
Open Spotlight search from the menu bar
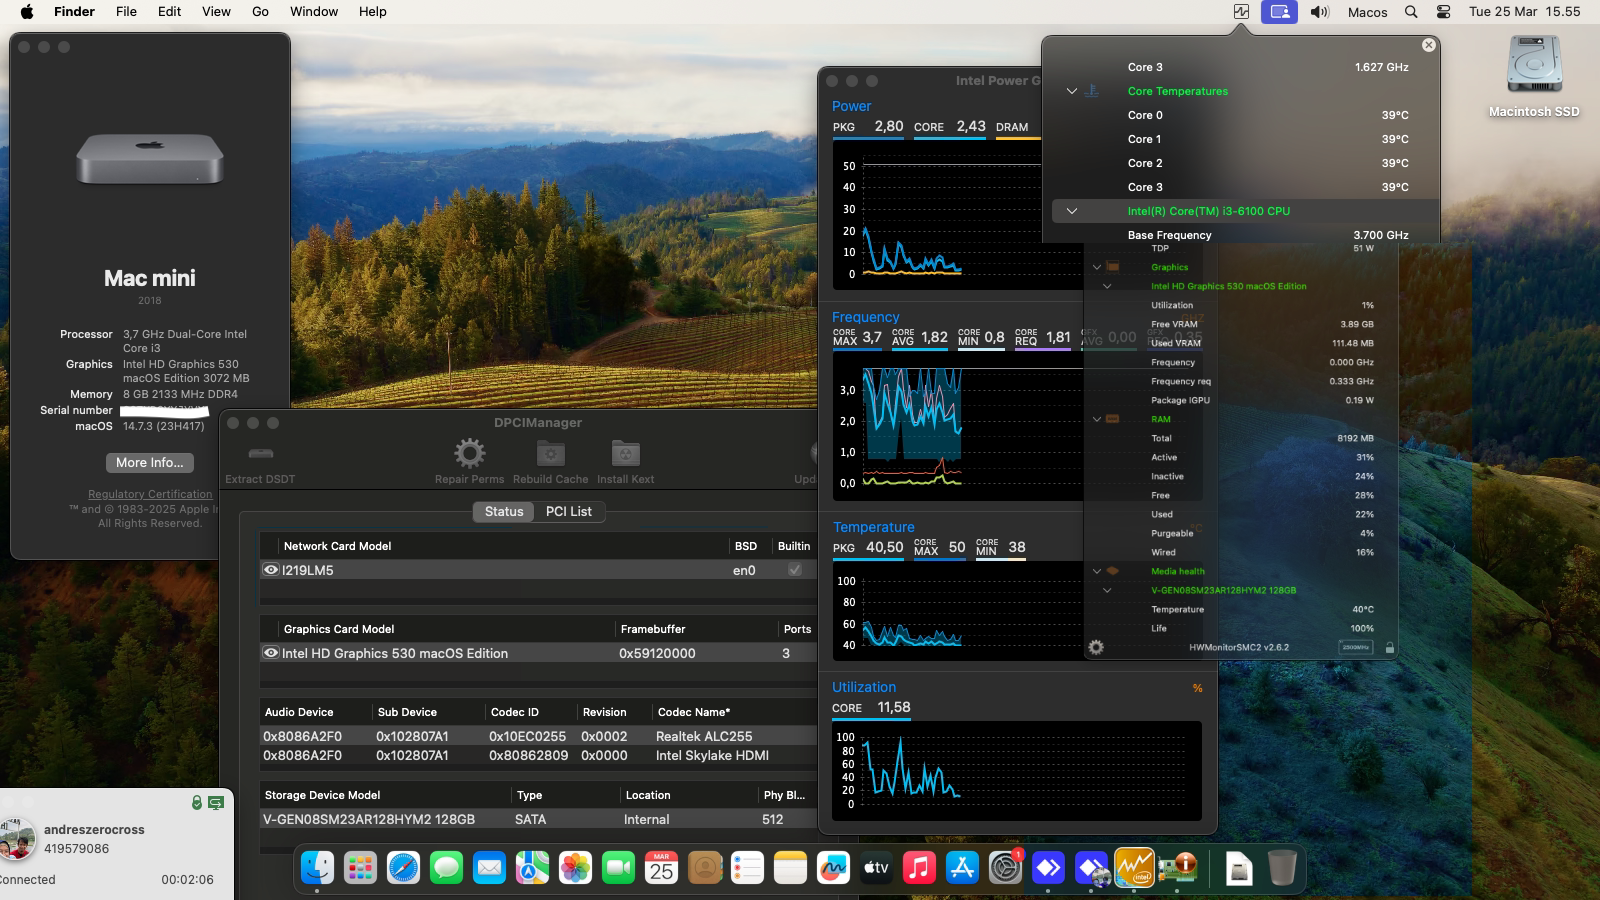coord(1410,12)
